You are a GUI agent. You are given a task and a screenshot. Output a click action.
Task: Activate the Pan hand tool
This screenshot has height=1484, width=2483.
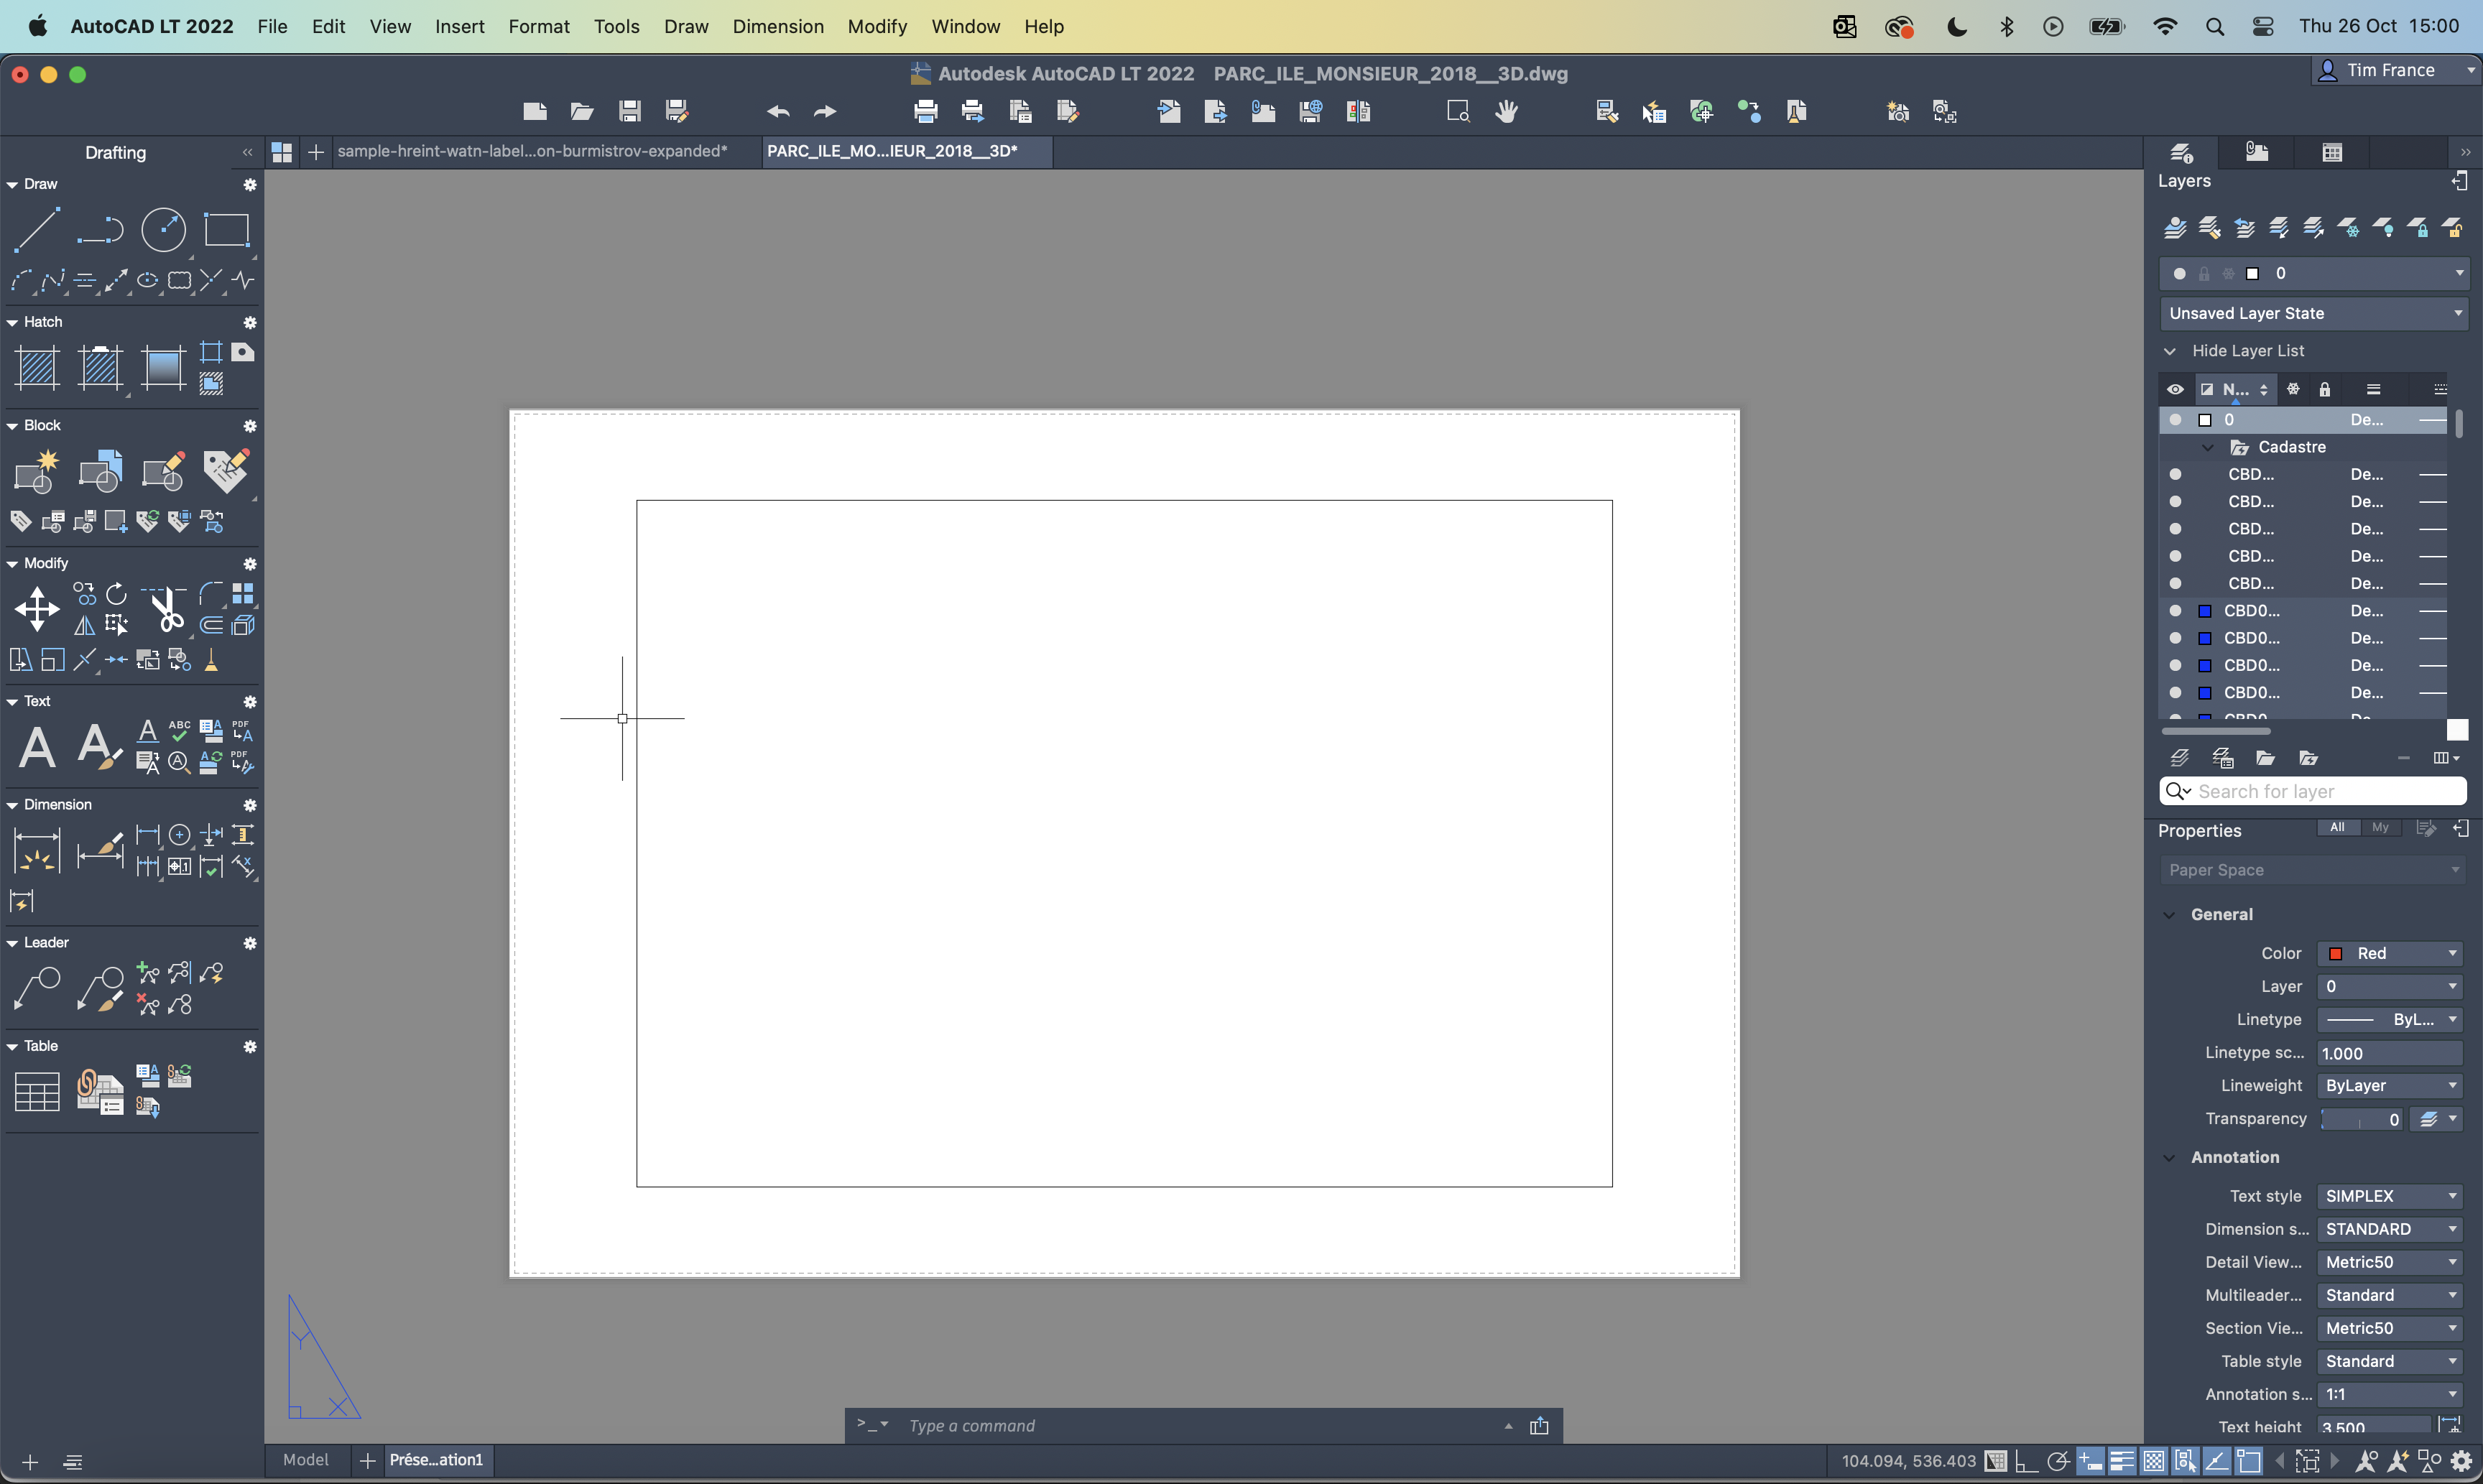[1507, 111]
